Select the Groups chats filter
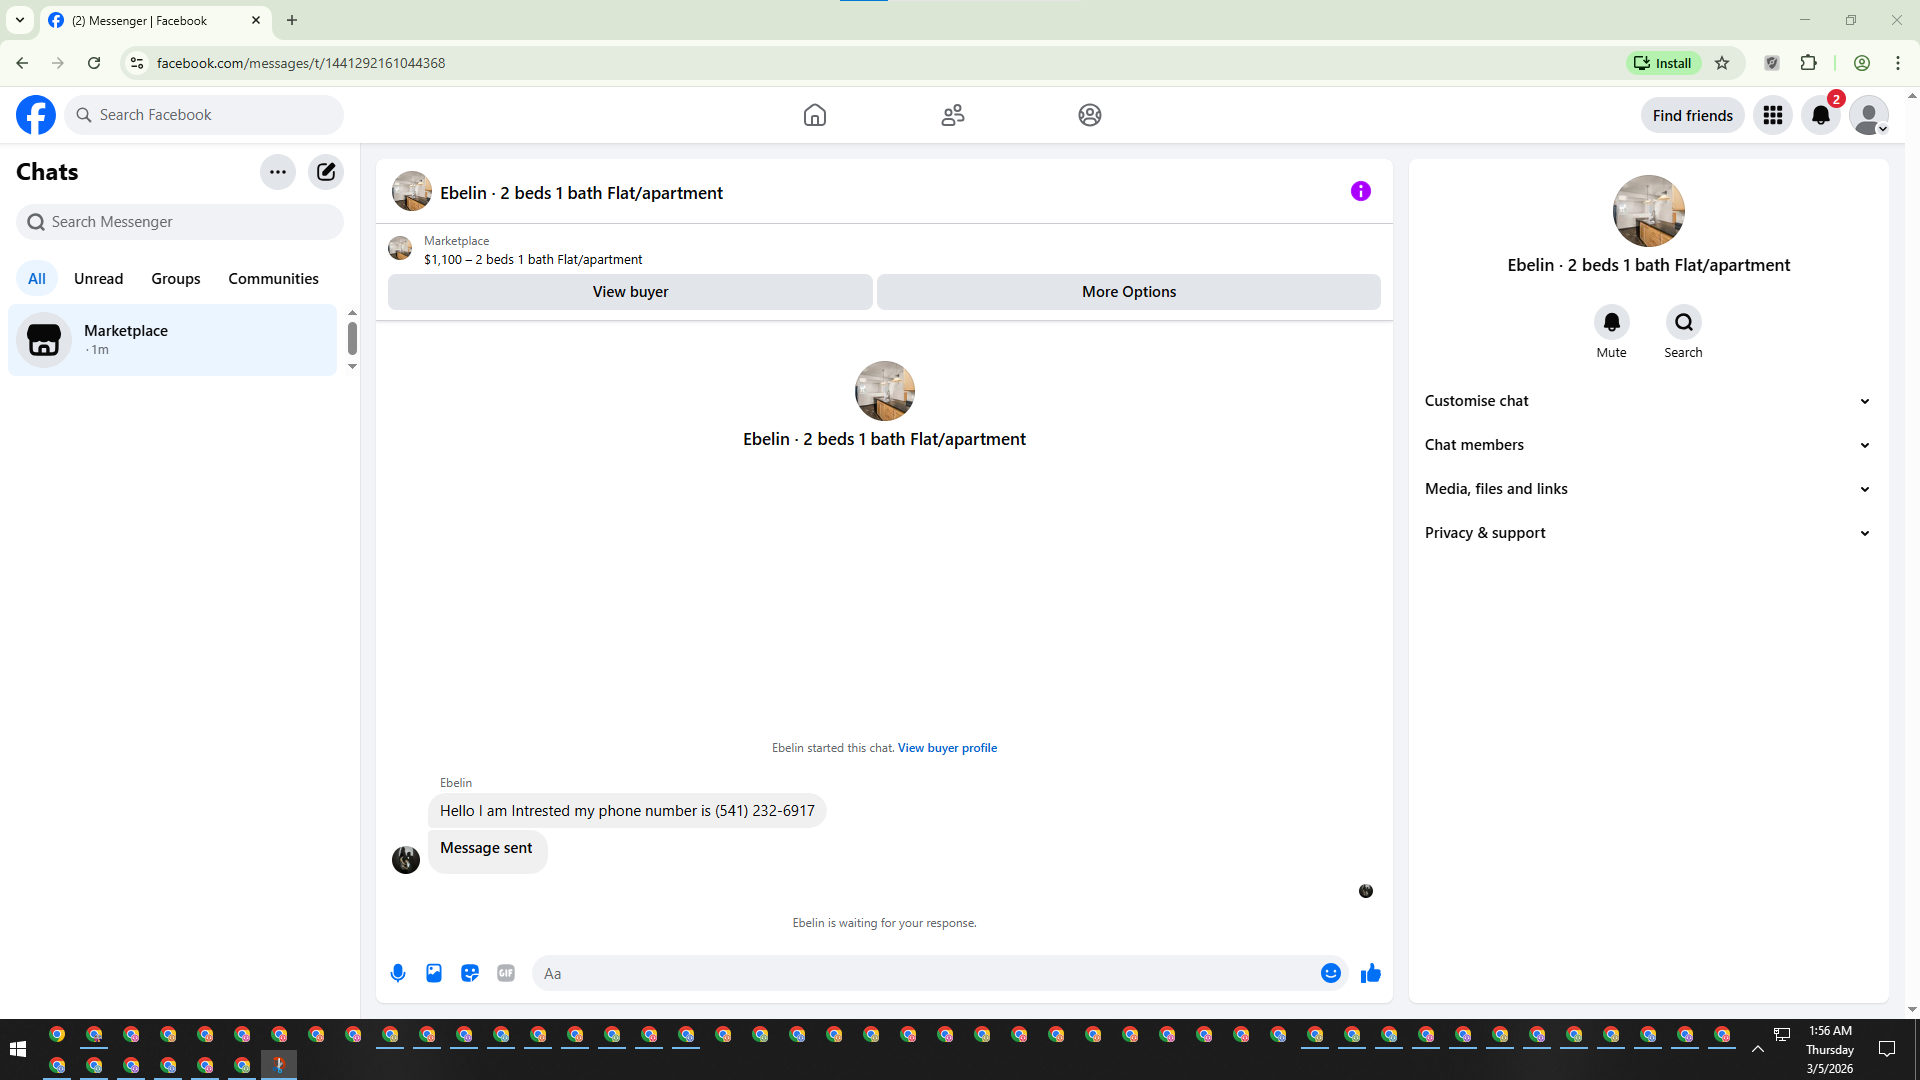1920x1080 pixels. 176,279
